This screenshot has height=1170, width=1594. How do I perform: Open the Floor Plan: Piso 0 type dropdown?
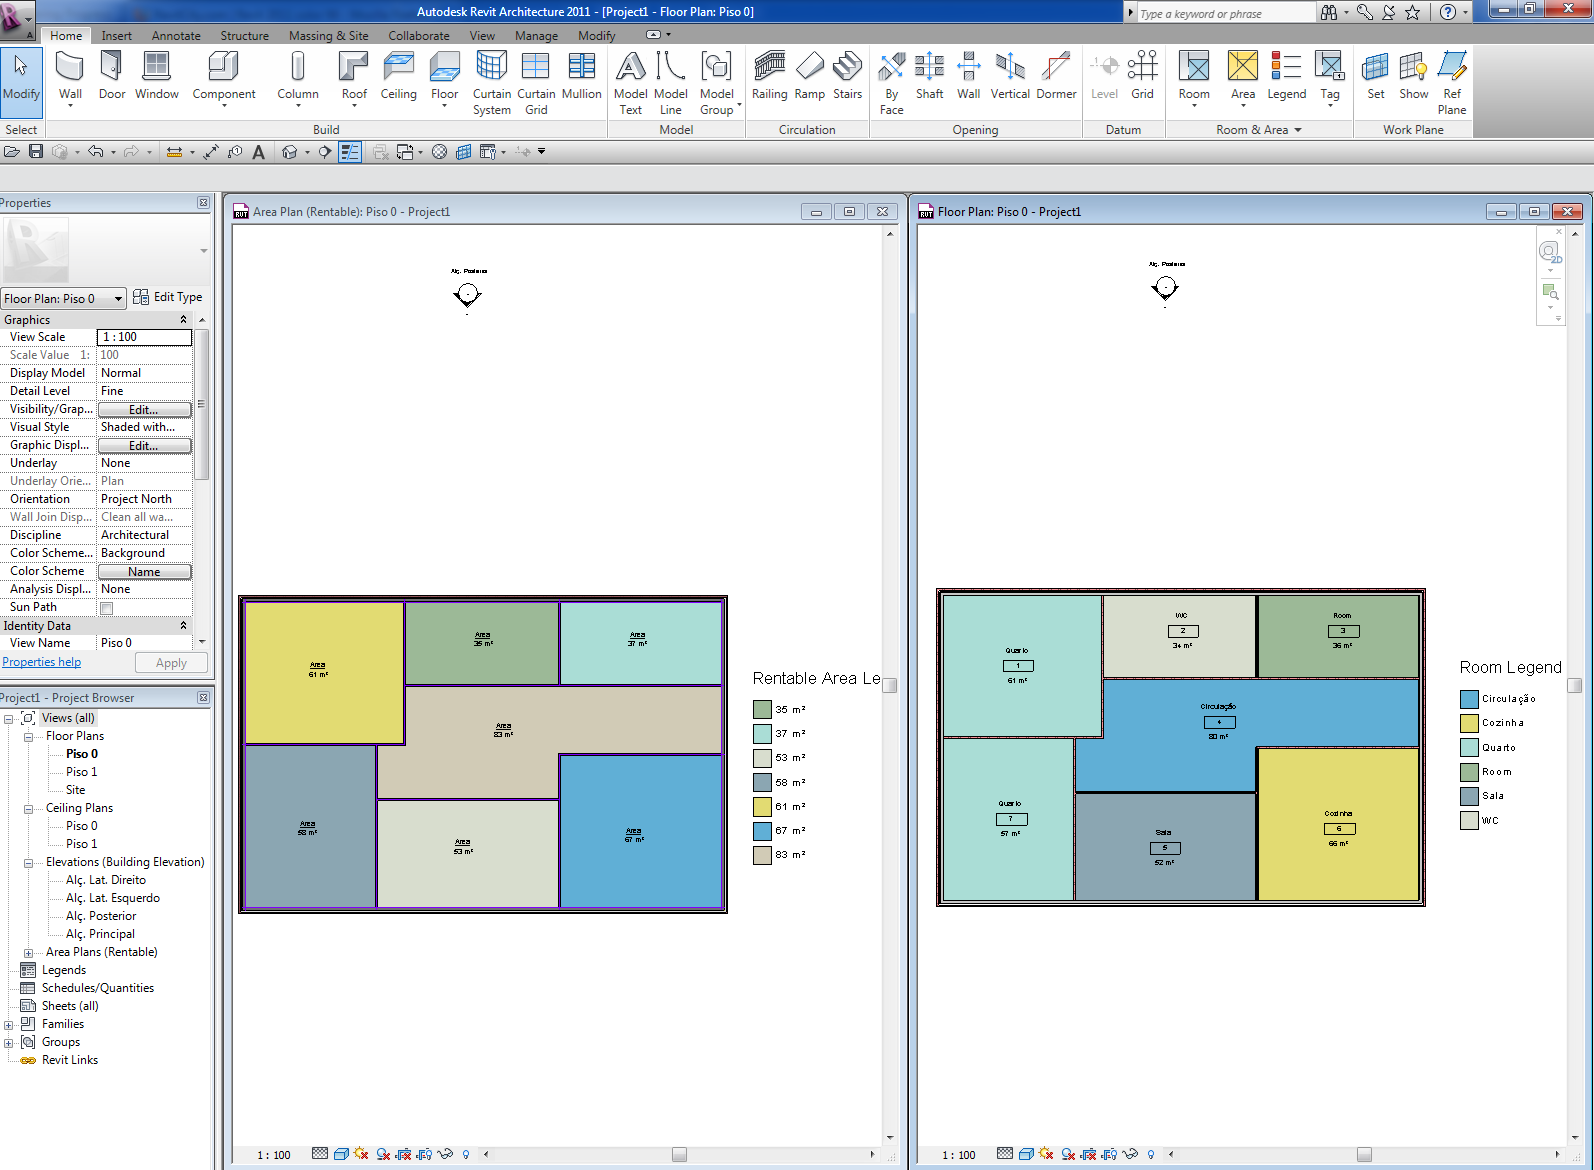(x=64, y=298)
